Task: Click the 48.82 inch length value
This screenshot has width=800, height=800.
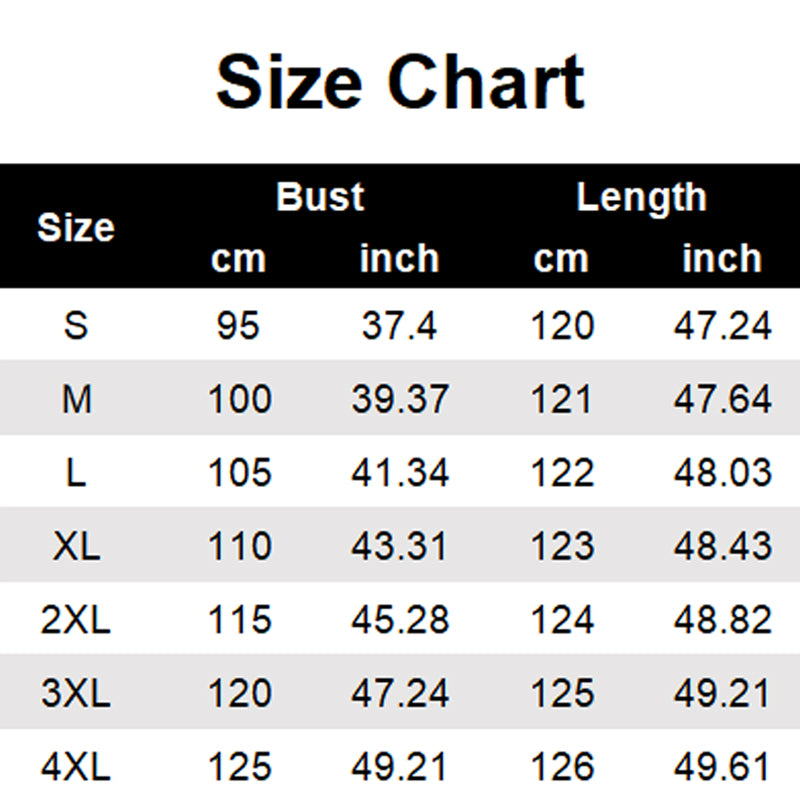Action: tap(722, 620)
